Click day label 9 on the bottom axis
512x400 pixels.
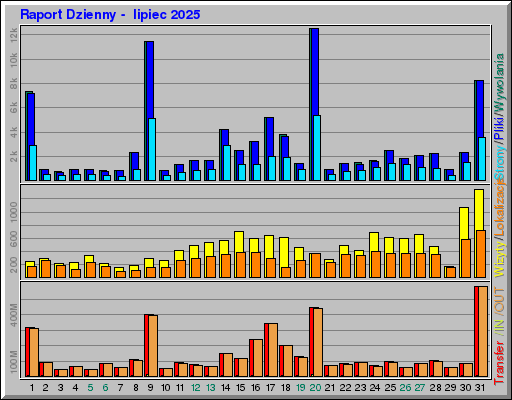coord(151,388)
